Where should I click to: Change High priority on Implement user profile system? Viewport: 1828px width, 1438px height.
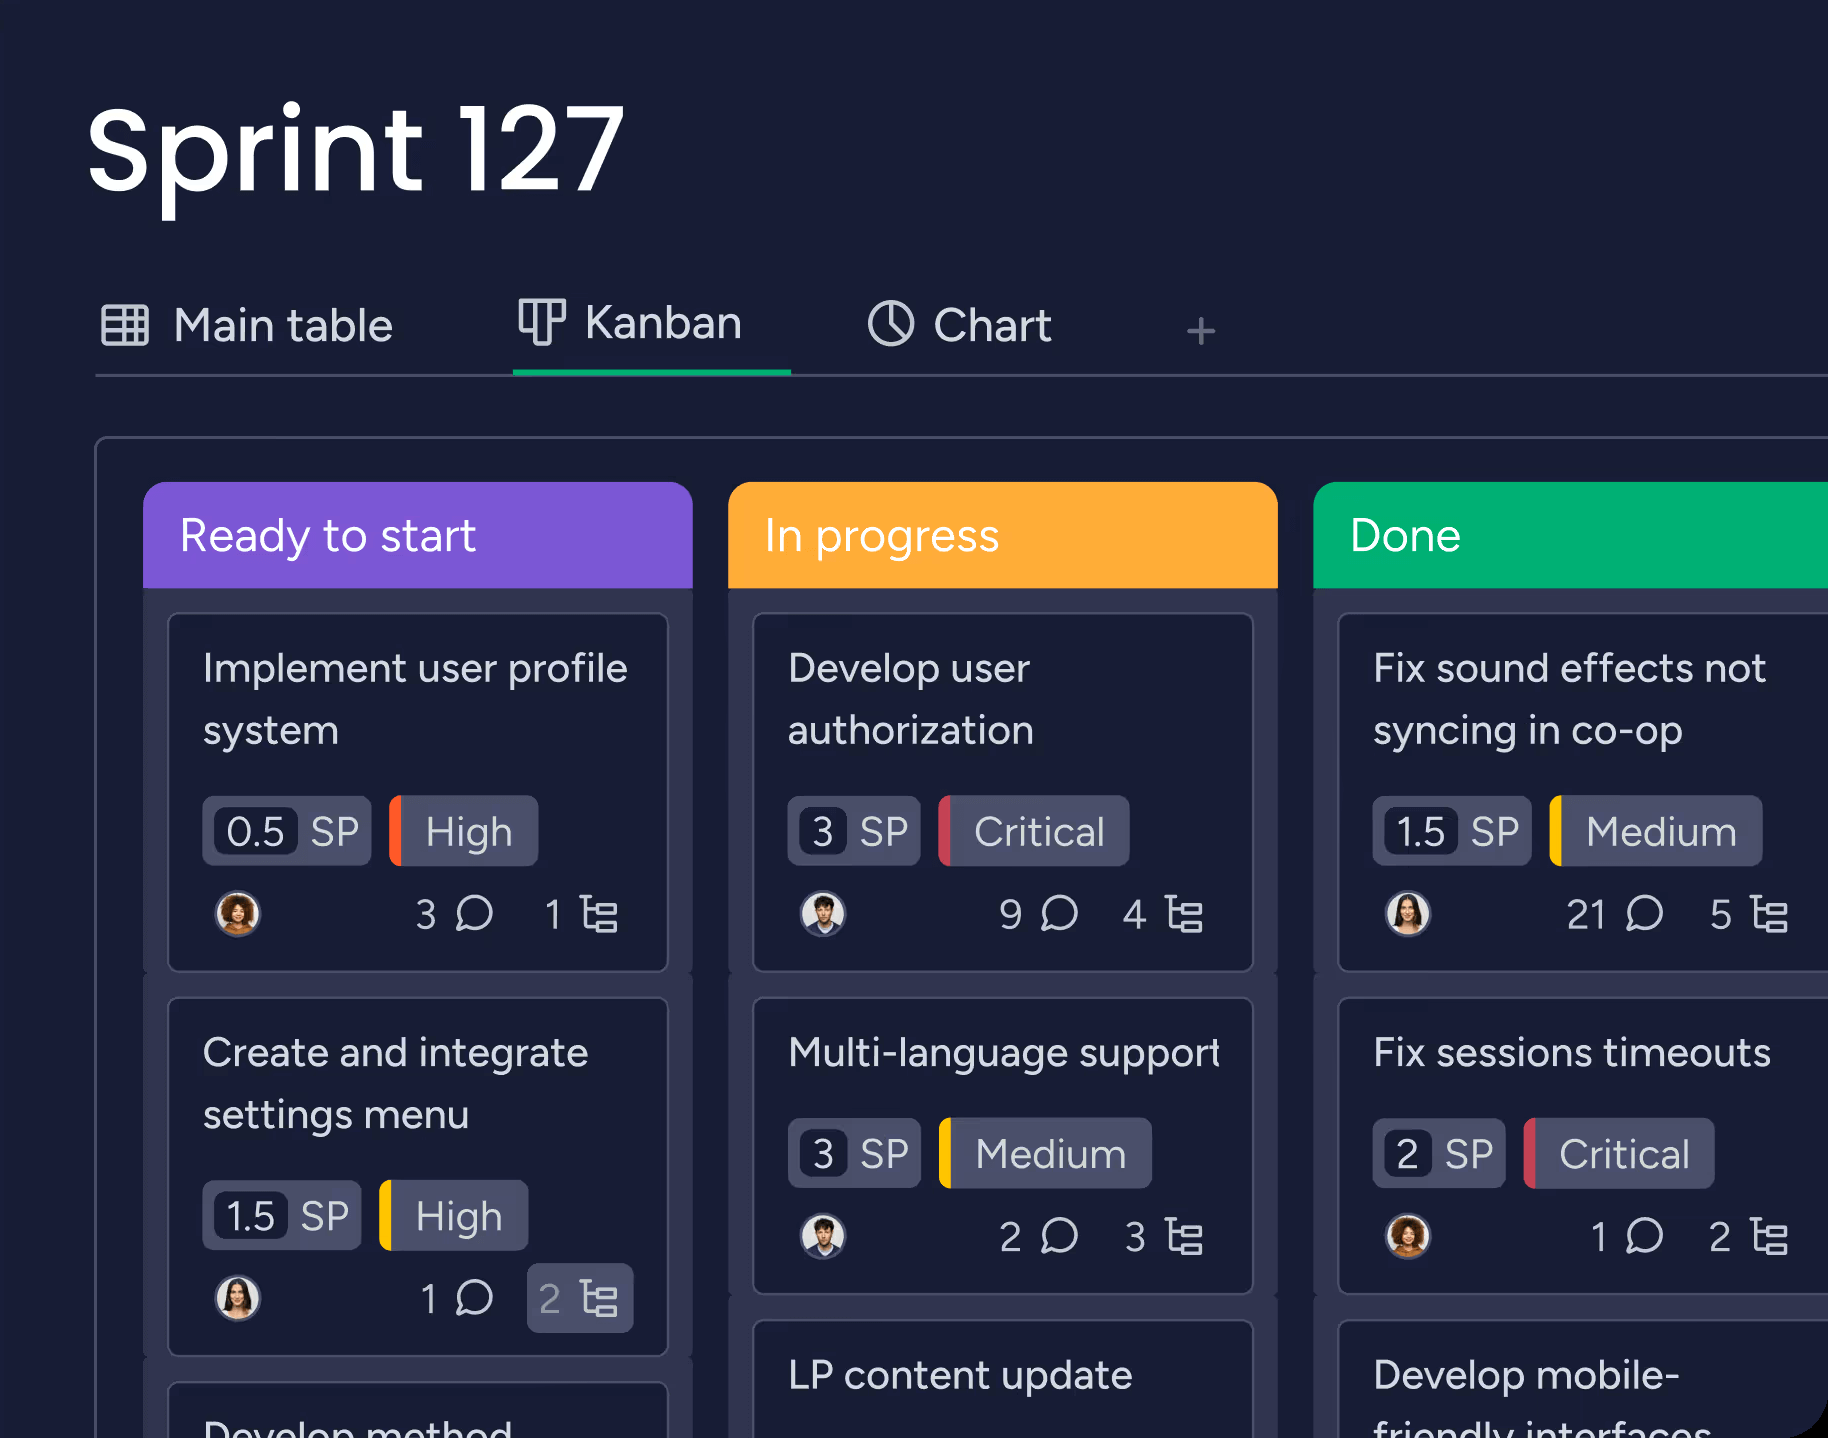click(465, 831)
